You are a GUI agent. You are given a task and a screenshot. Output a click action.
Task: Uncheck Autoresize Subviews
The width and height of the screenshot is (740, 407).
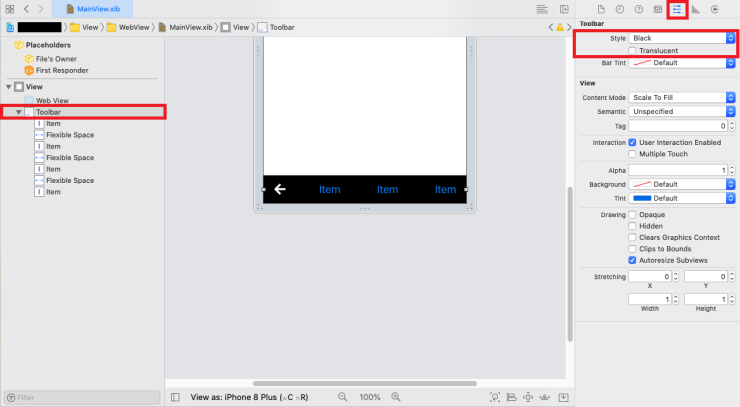point(632,259)
